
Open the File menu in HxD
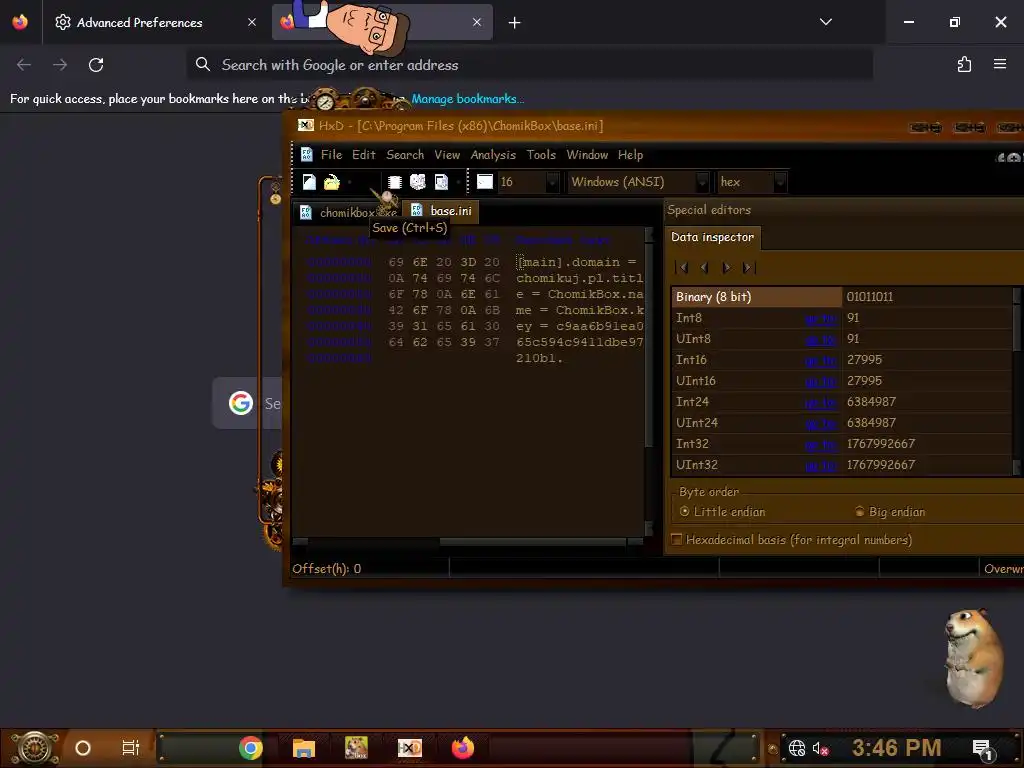tap(331, 155)
